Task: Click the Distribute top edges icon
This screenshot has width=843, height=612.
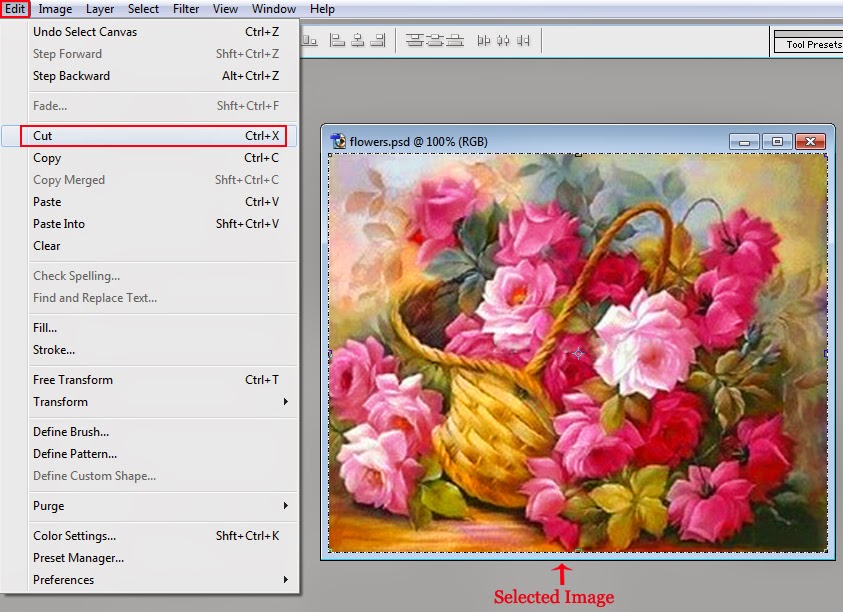Action: (x=415, y=40)
